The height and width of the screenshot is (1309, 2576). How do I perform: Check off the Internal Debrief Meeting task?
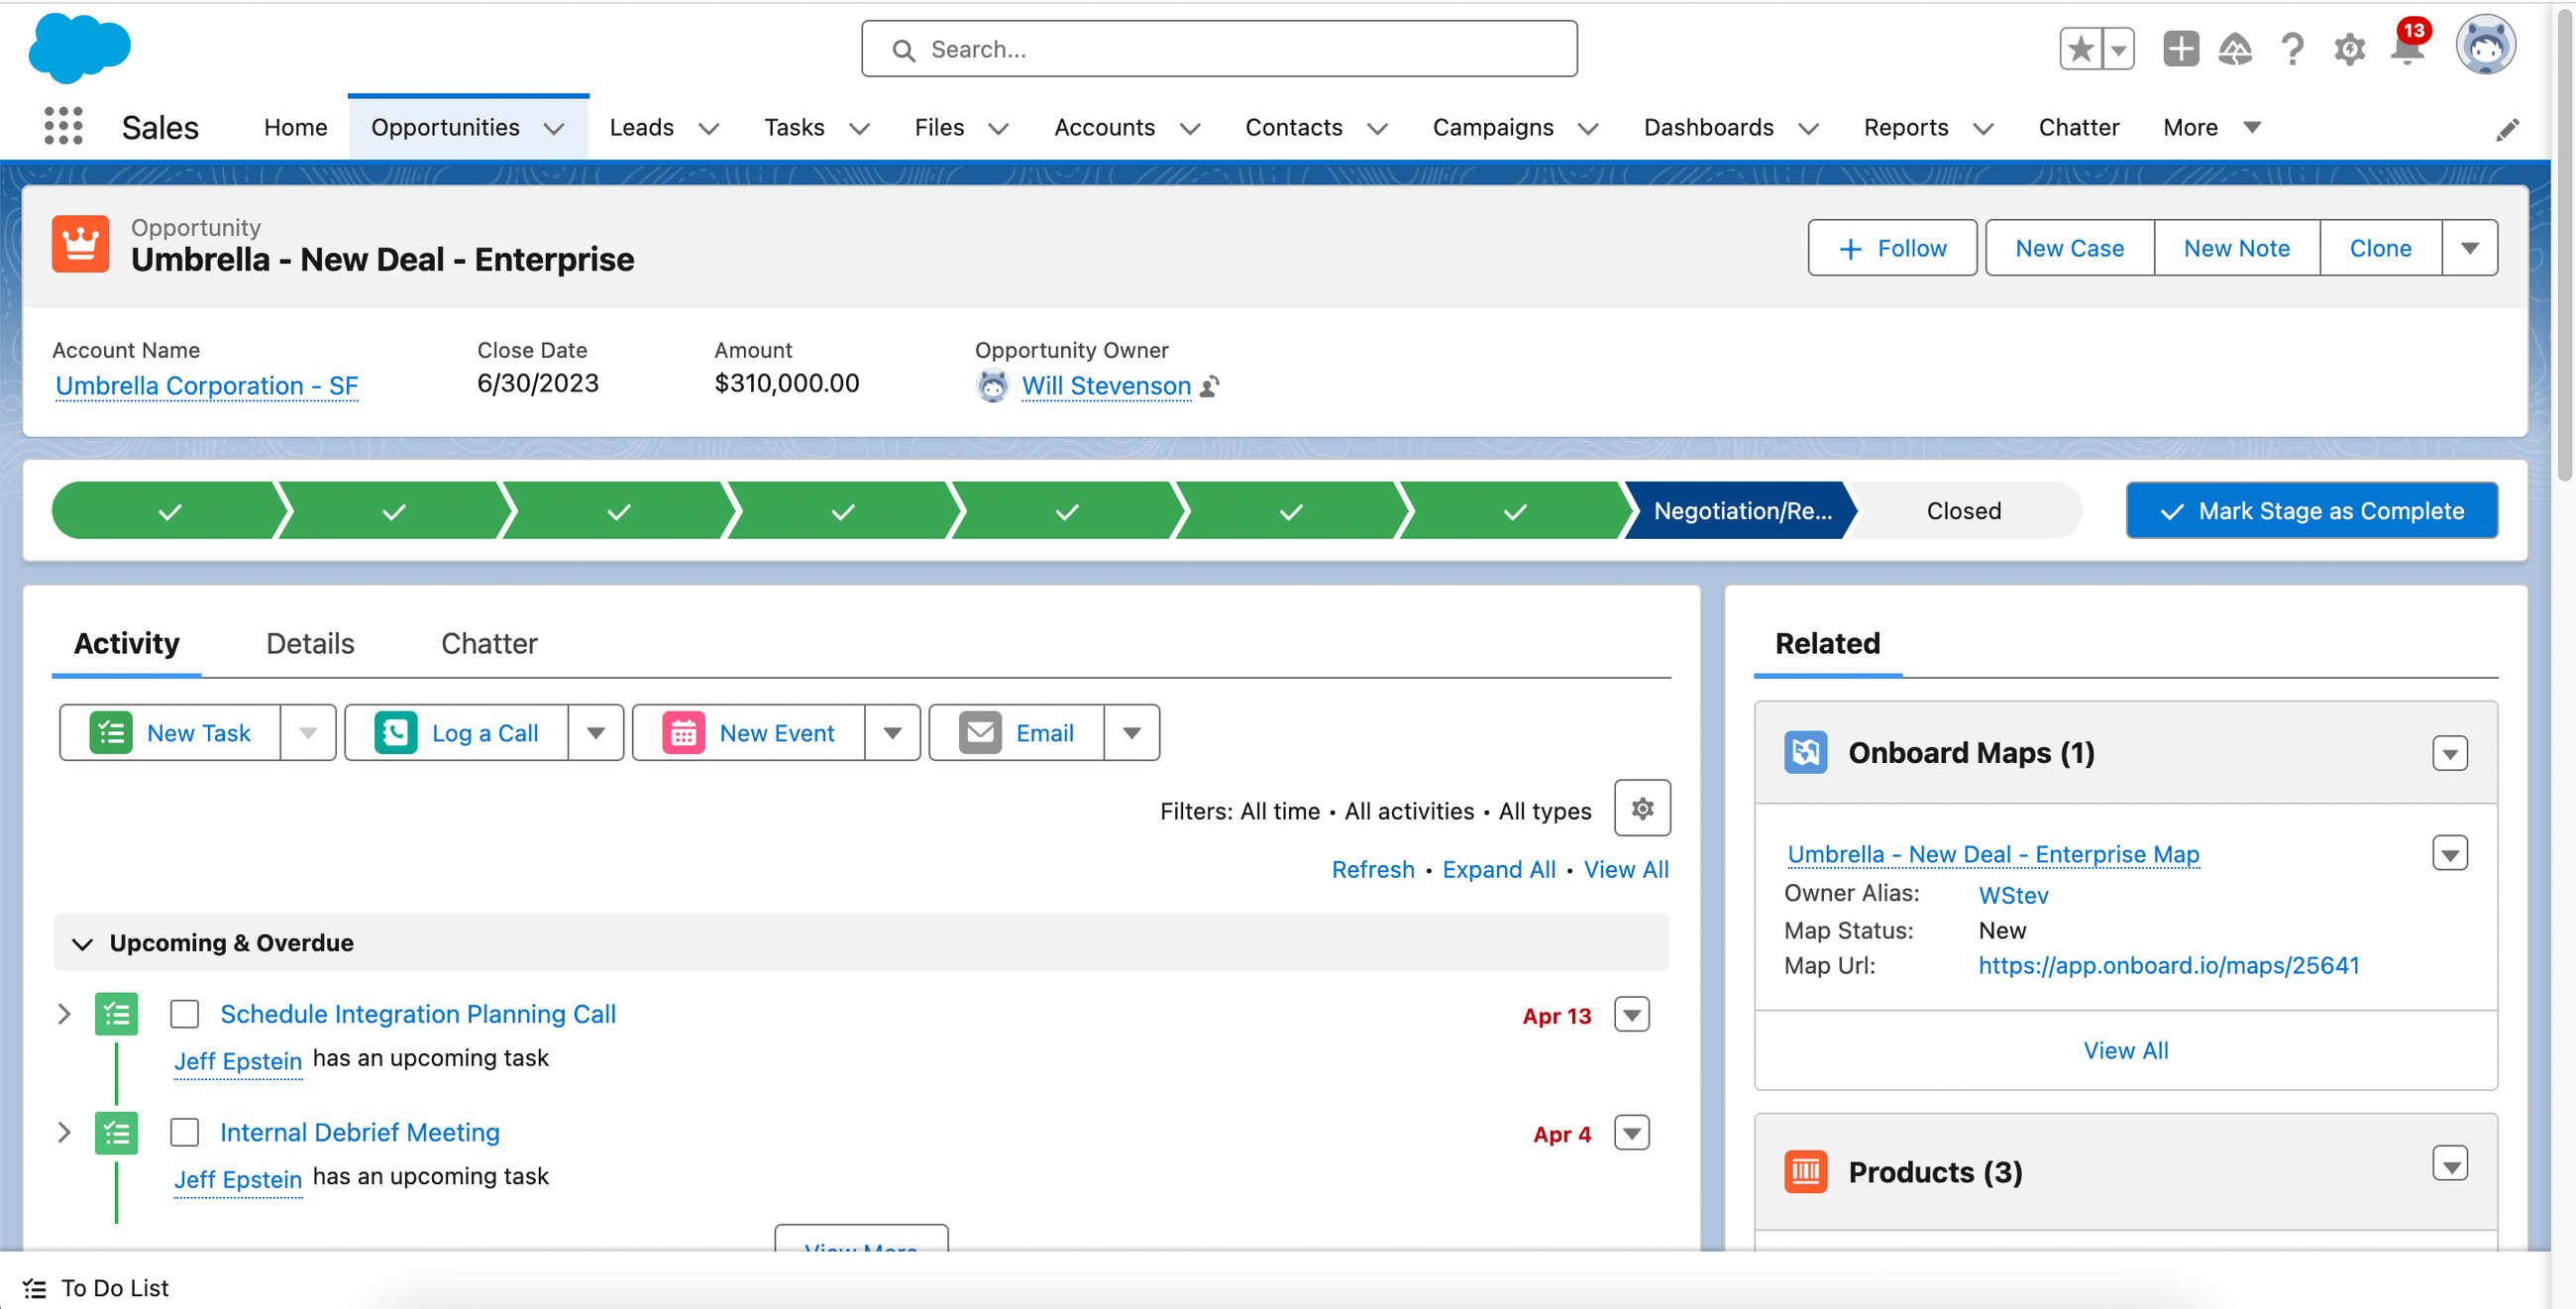tap(185, 1132)
